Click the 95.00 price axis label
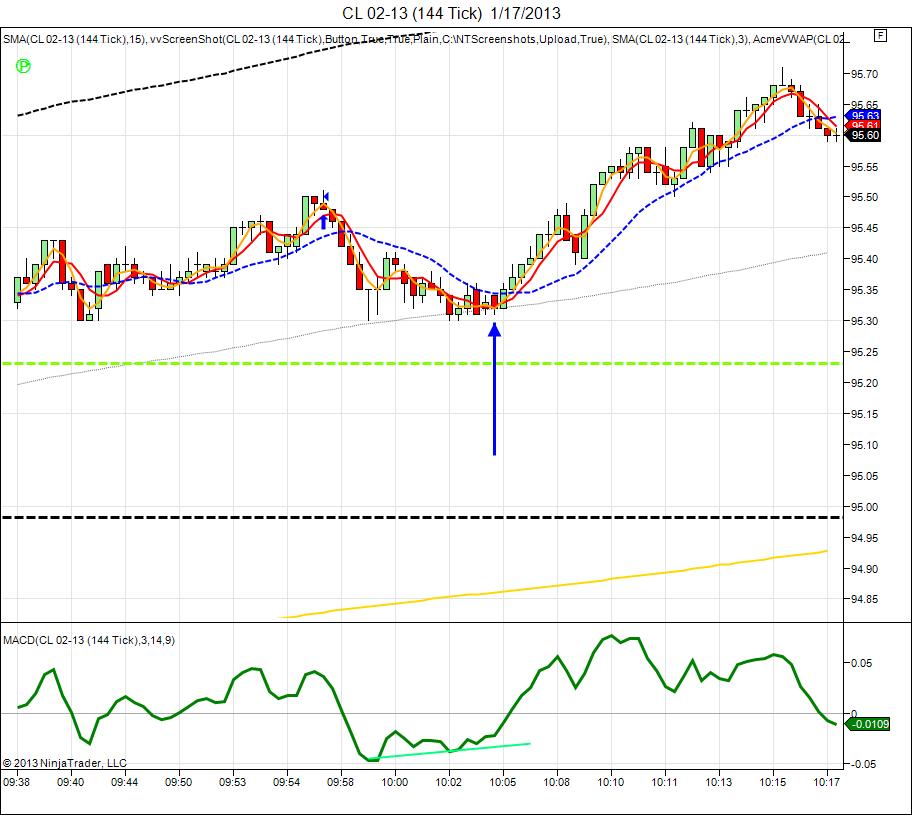 pos(864,507)
